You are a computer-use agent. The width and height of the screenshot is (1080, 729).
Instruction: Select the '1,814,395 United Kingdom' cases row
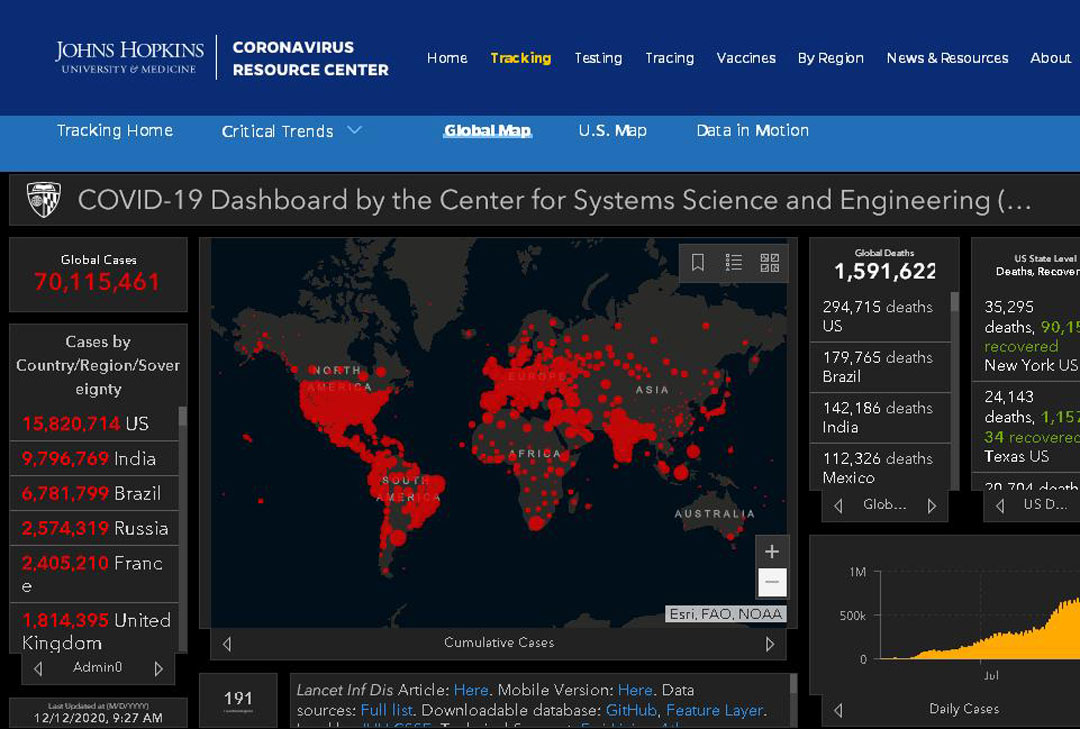point(94,630)
